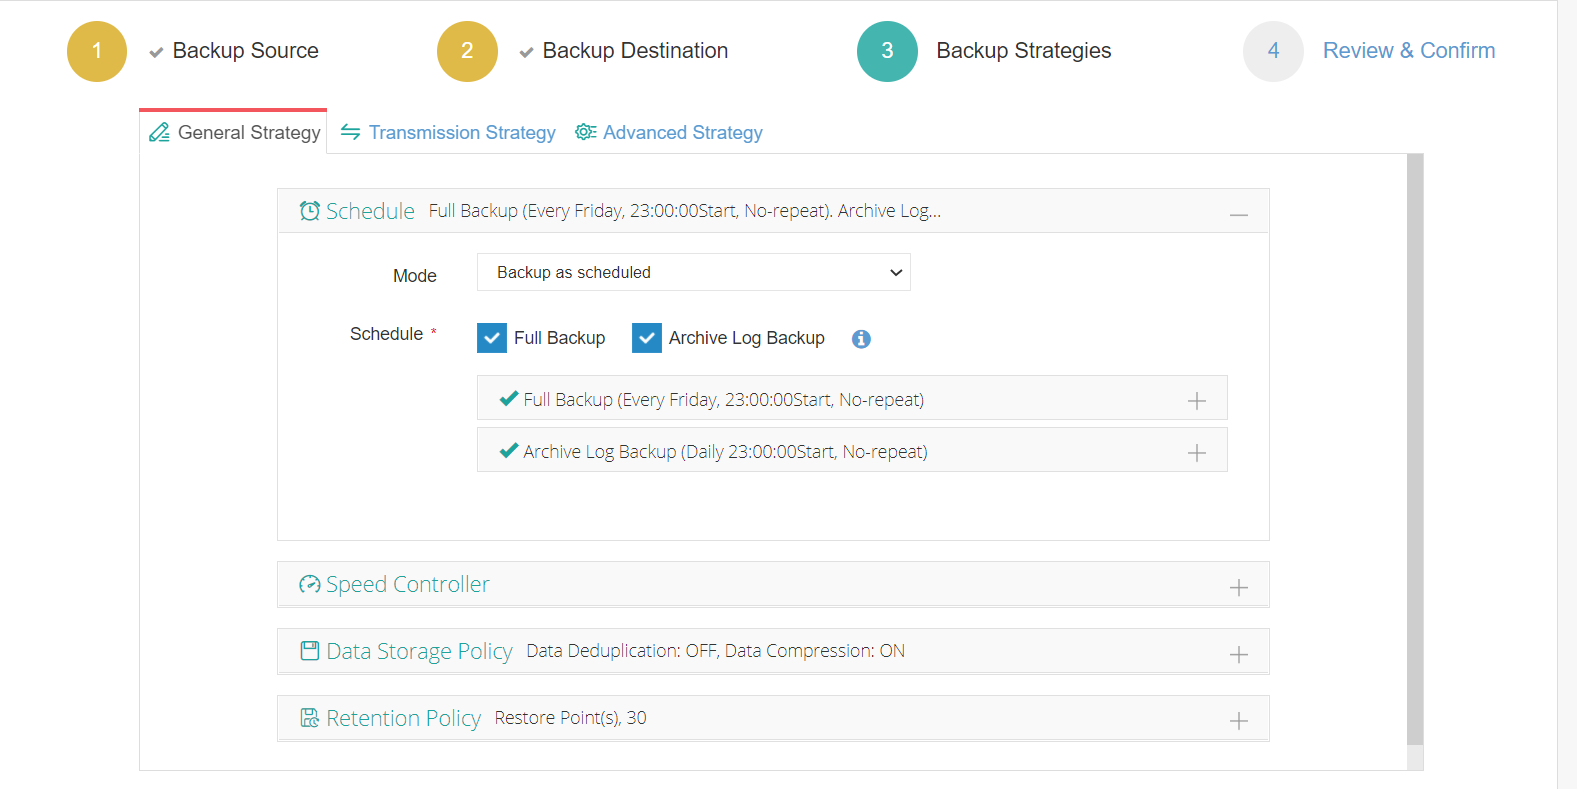Expand the Data Storage Policy section
This screenshot has height=789, width=1577.
pyautogui.click(x=1239, y=655)
